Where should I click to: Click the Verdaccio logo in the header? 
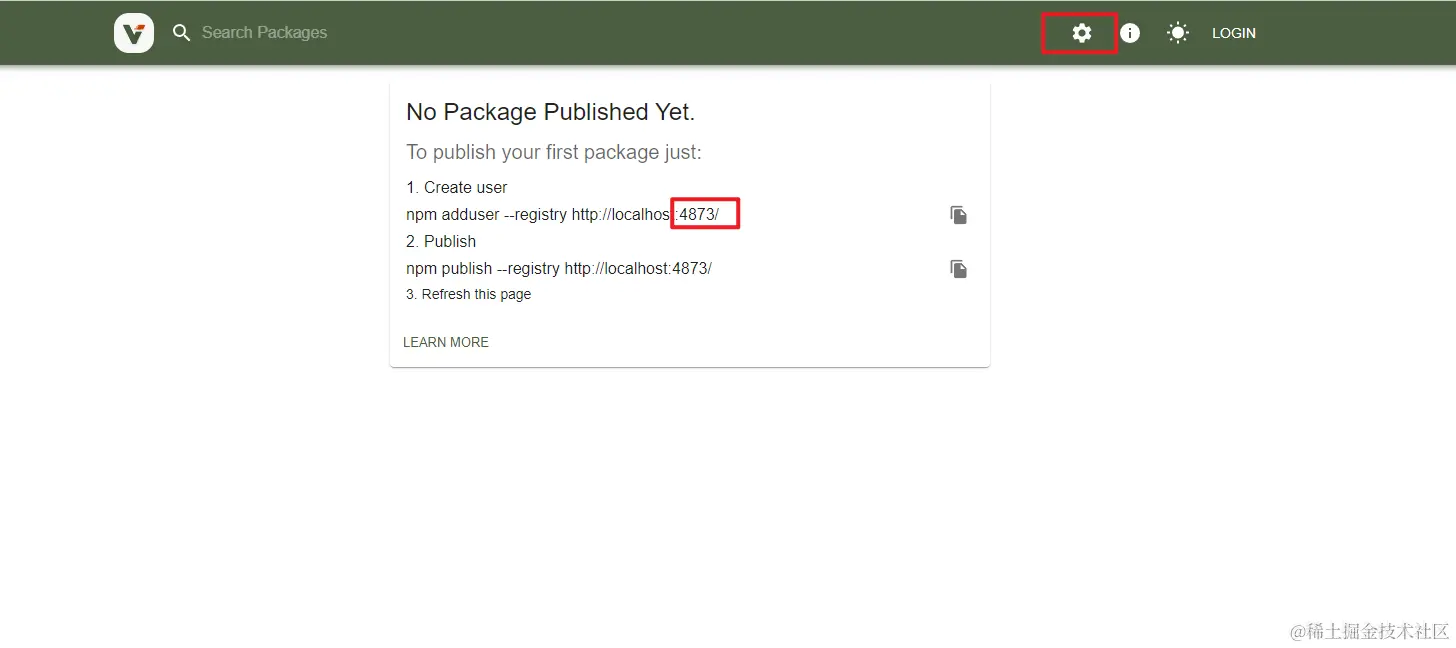coord(134,33)
